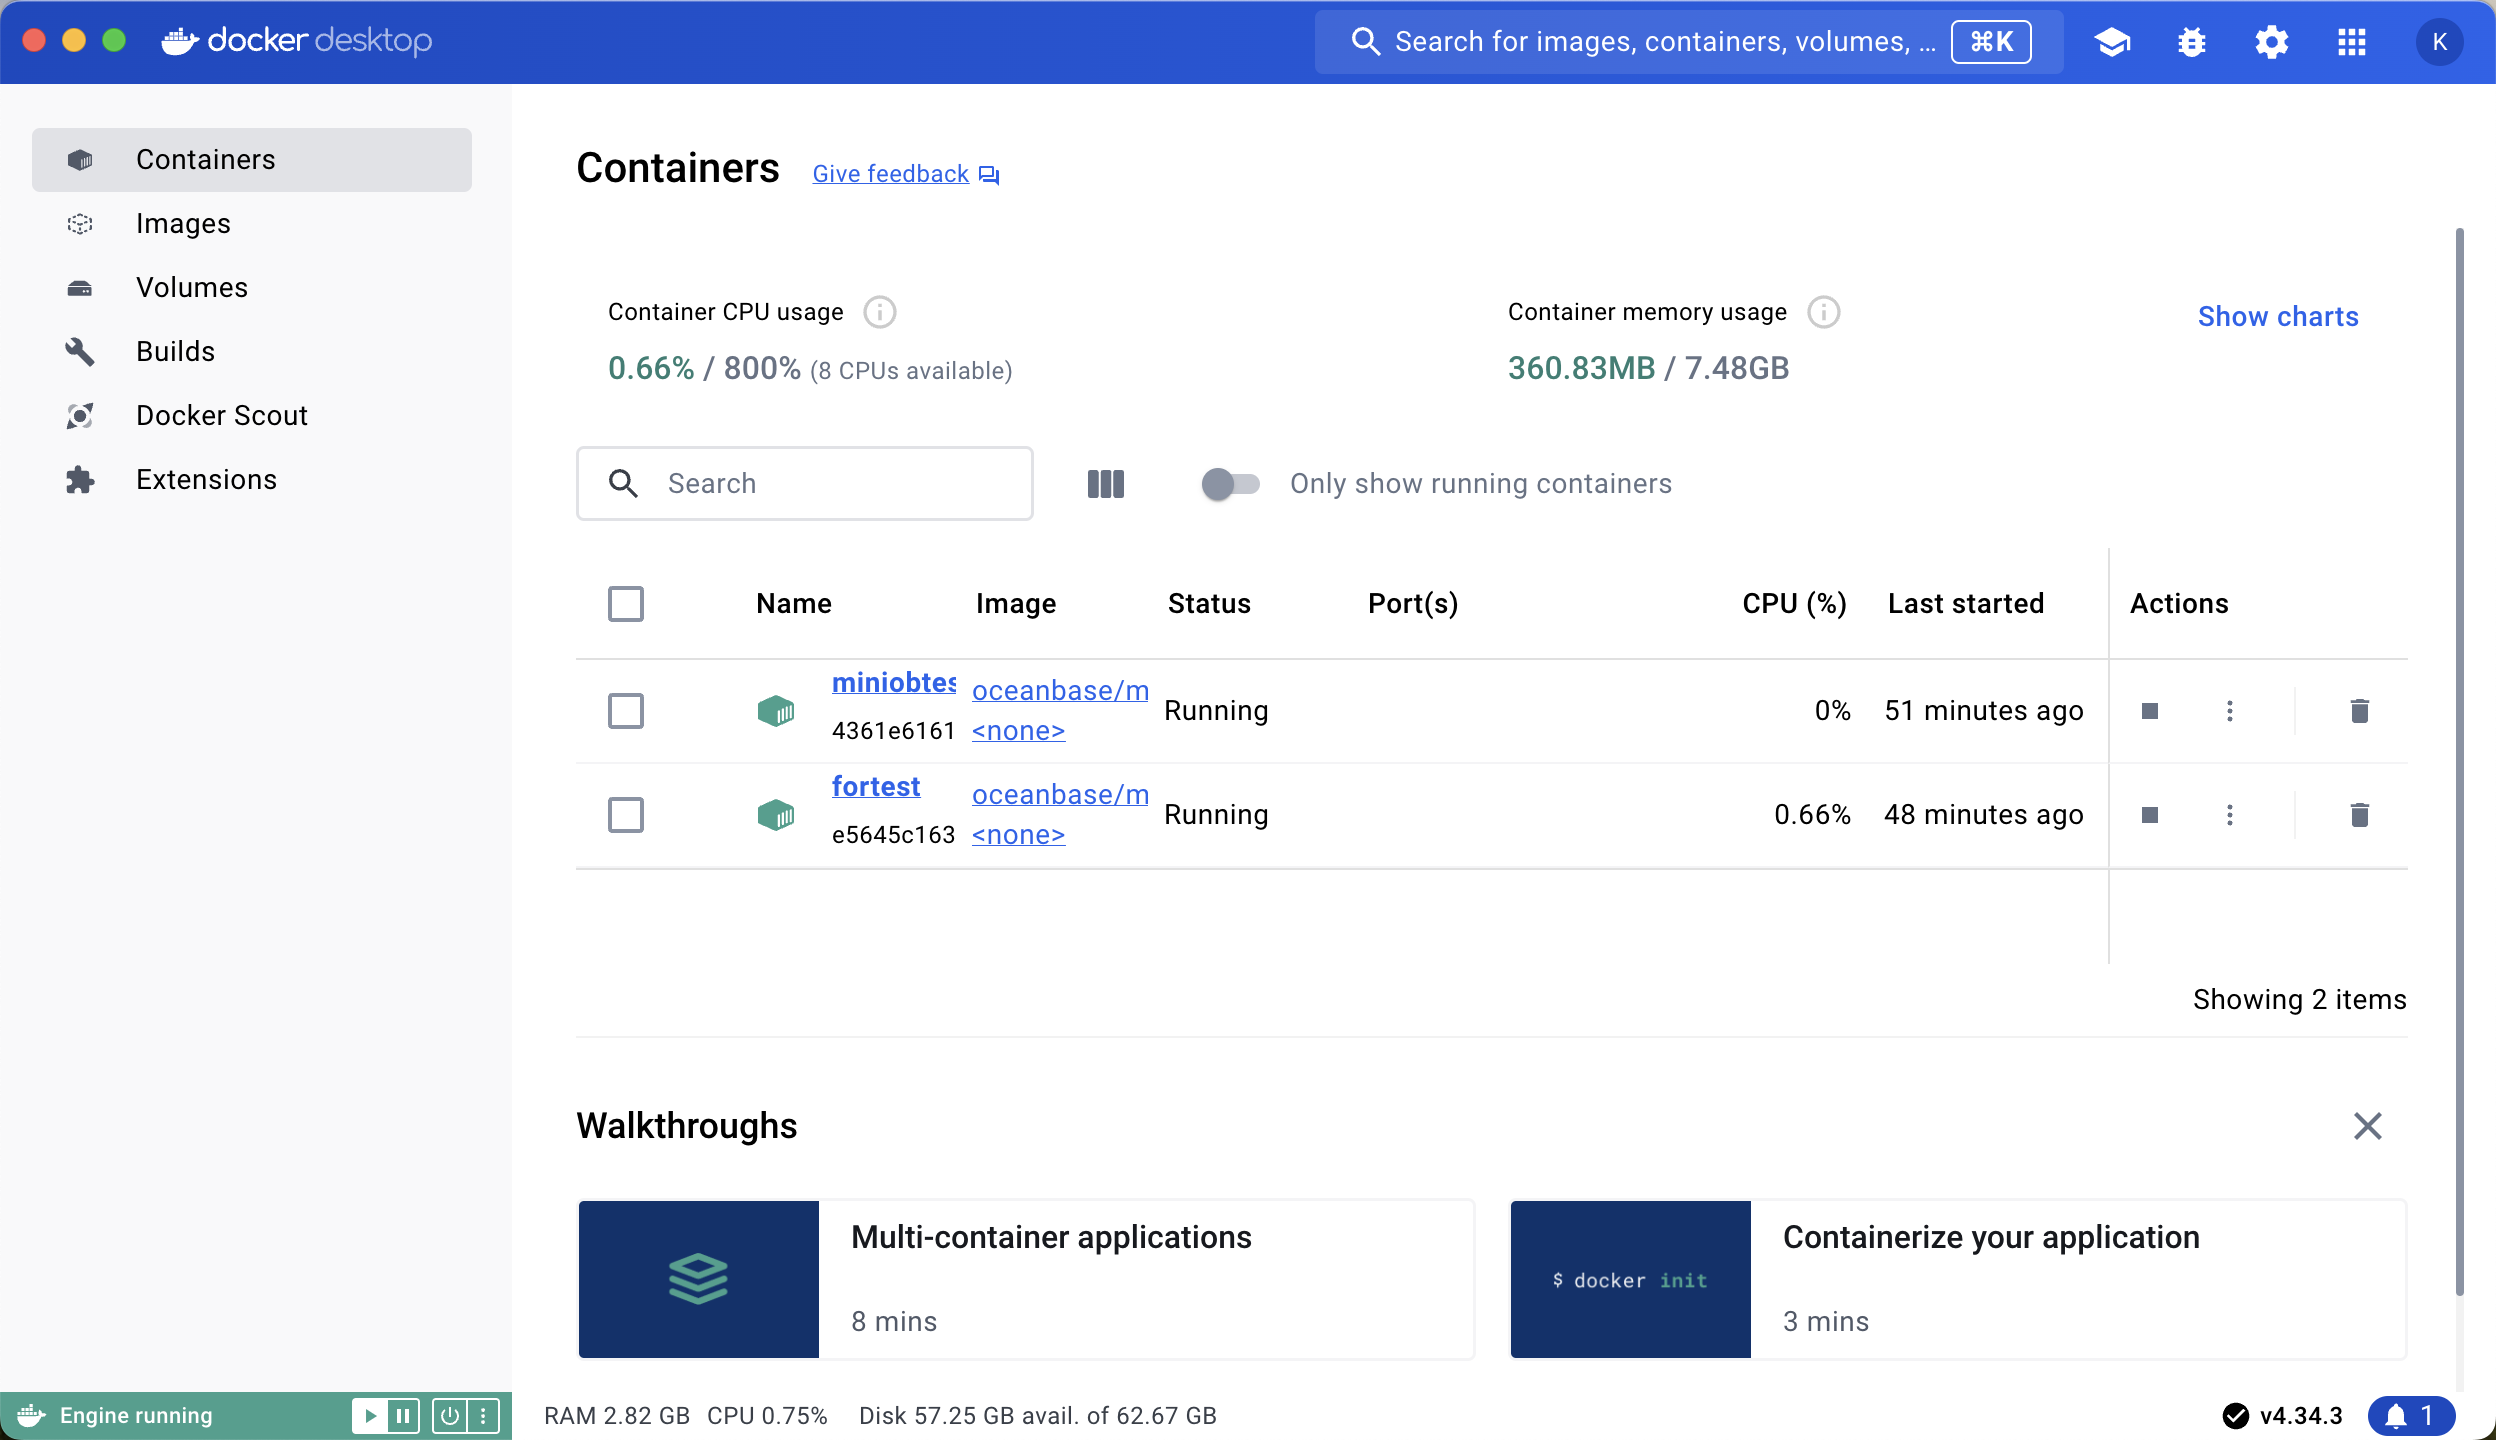Select the fortest container checkbox
Image resolution: width=2496 pixels, height=1440 pixels.
626,815
